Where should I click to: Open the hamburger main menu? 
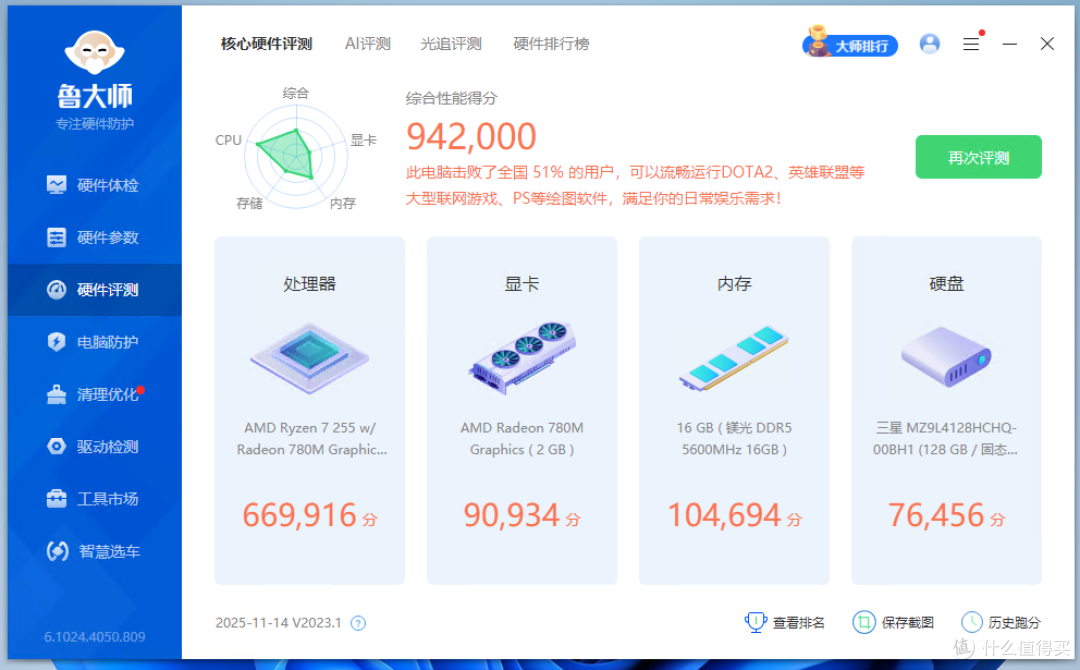971,44
